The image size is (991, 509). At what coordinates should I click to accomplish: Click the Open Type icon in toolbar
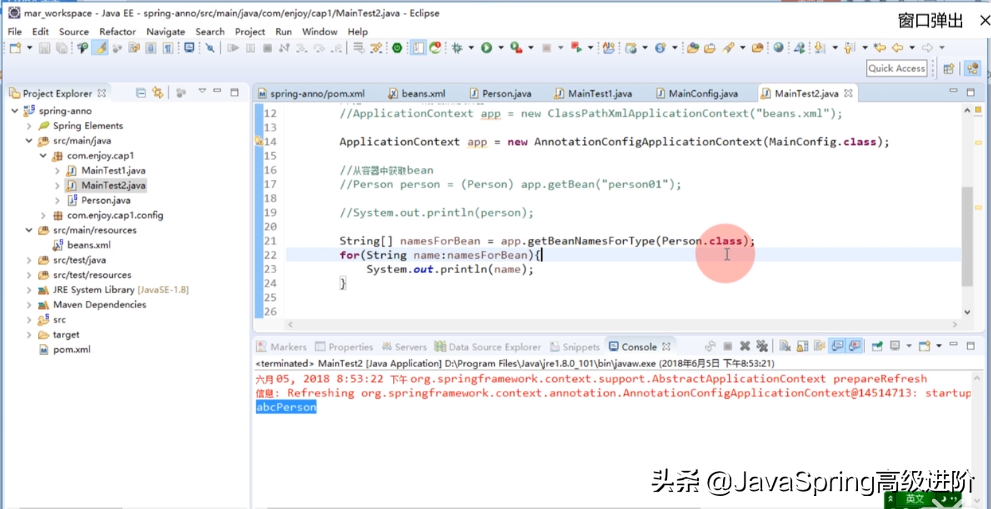pos(693,47)
